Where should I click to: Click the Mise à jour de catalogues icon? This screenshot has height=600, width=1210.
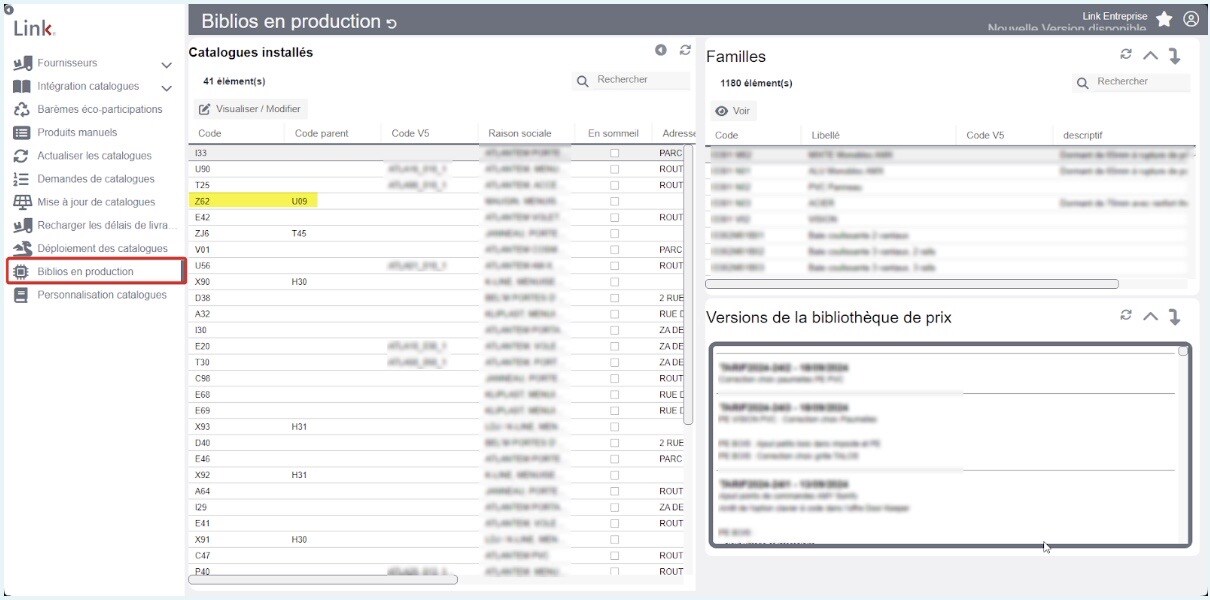coord(21,202)
